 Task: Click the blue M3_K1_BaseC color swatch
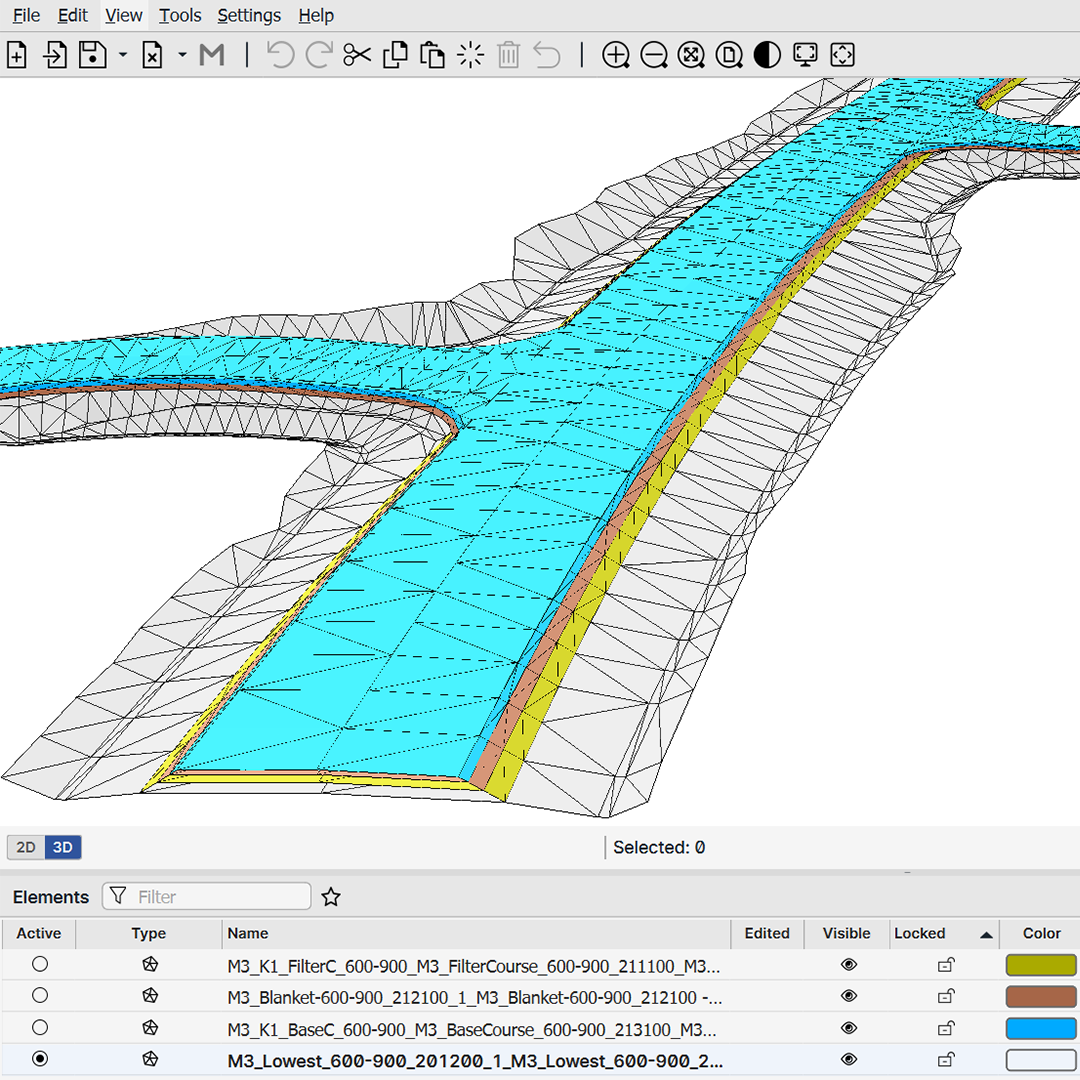1040,1029
